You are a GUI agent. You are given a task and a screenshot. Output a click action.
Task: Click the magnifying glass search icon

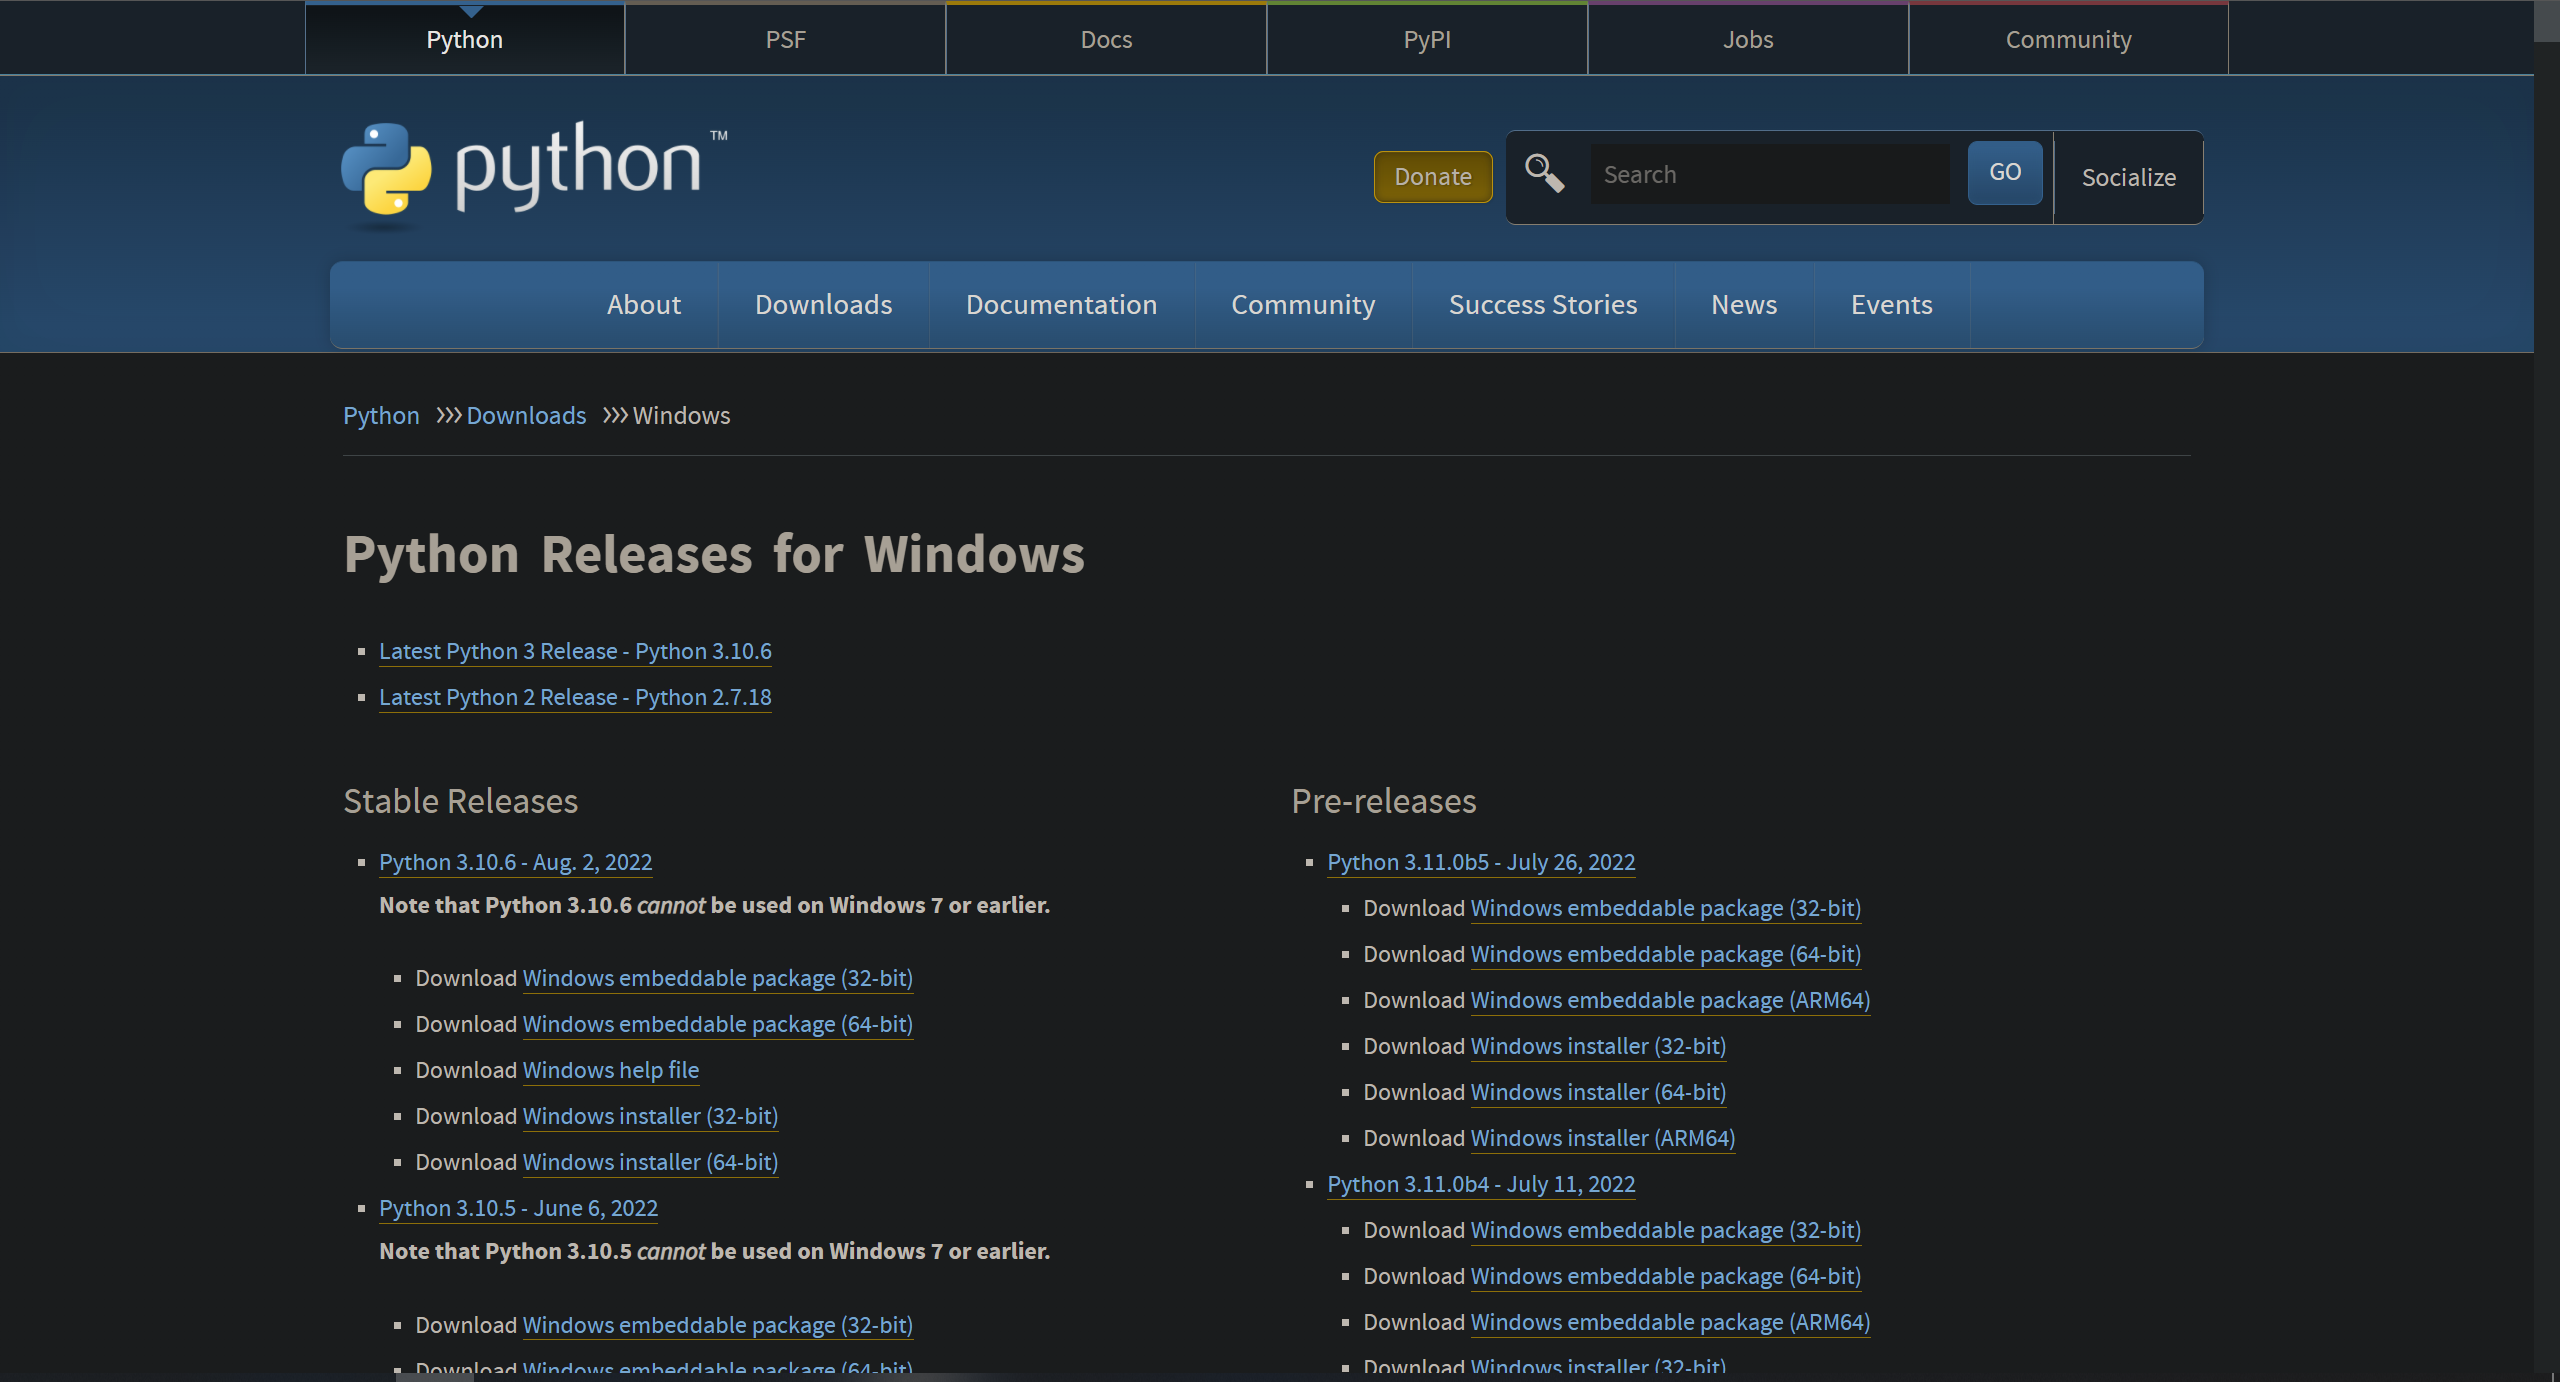1544,173
